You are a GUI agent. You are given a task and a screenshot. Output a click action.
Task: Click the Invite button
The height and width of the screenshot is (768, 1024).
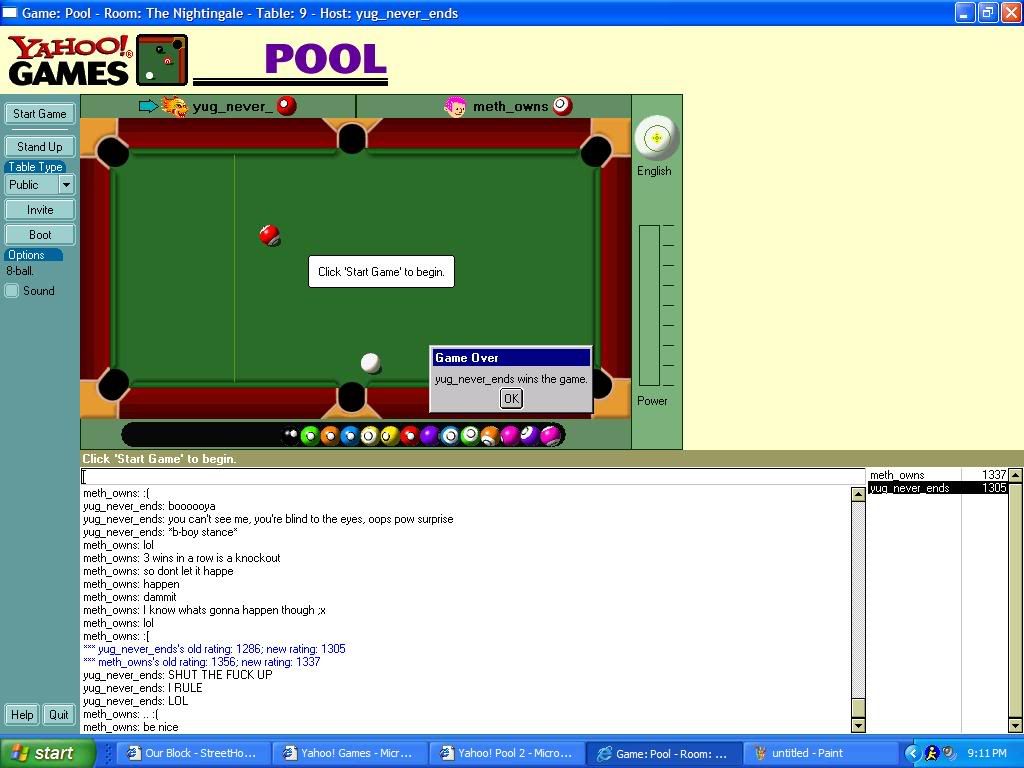[x=40, y=210]
